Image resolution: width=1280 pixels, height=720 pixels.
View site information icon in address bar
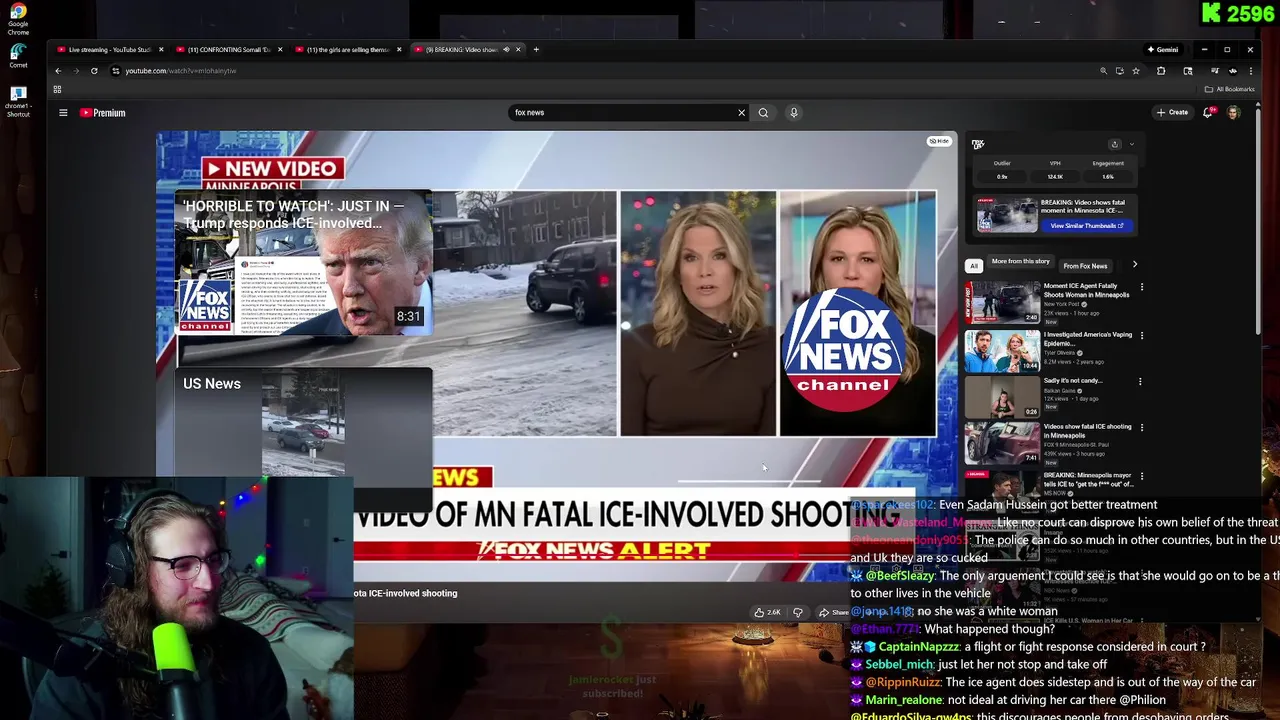point(116,71)
